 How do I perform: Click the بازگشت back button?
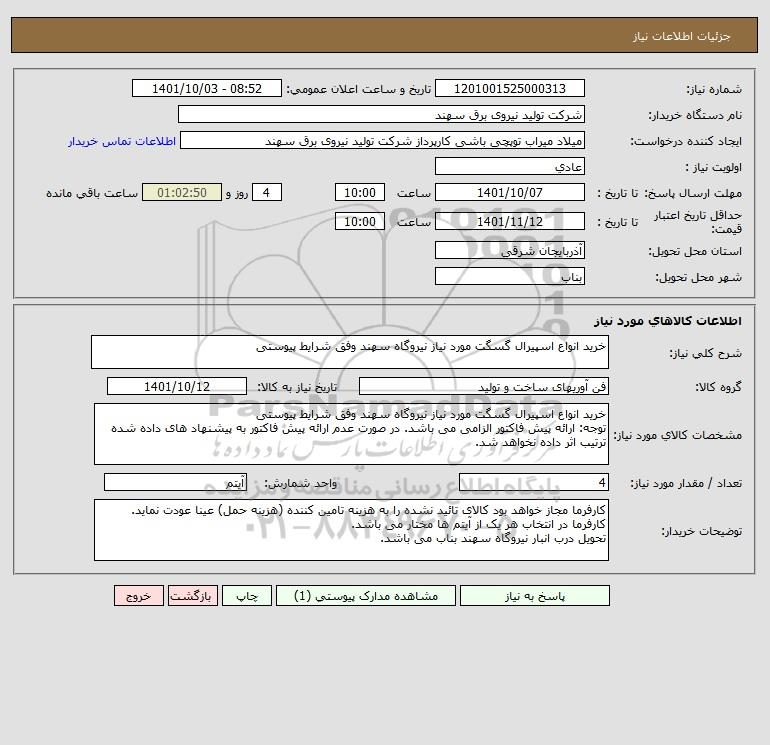[x=192, y=596]
